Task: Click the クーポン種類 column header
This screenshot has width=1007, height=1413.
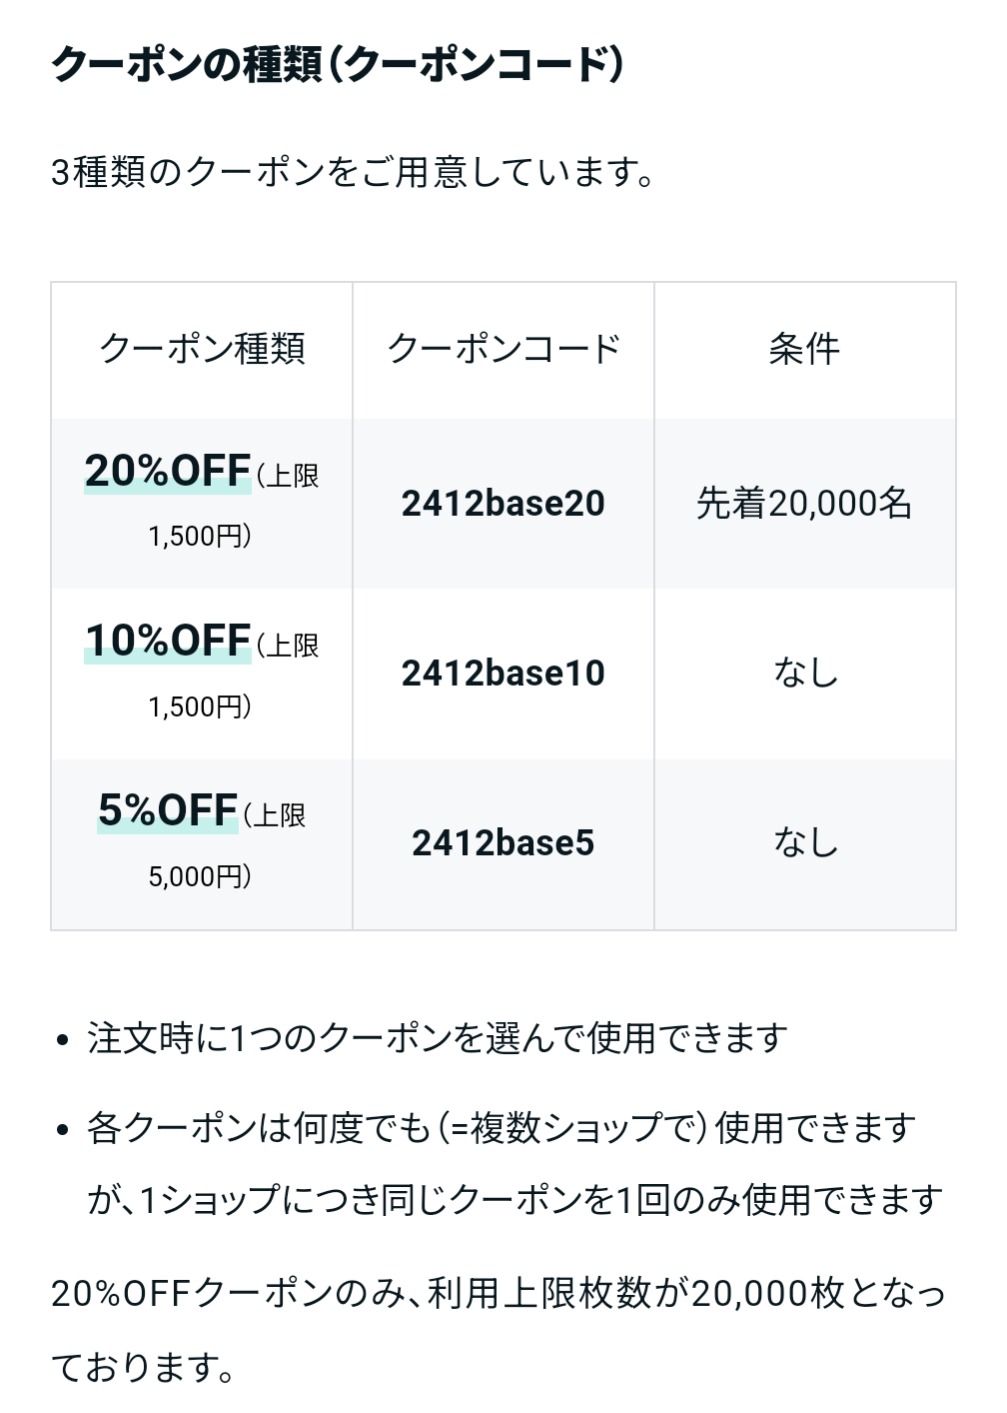Action: (202, 349)
